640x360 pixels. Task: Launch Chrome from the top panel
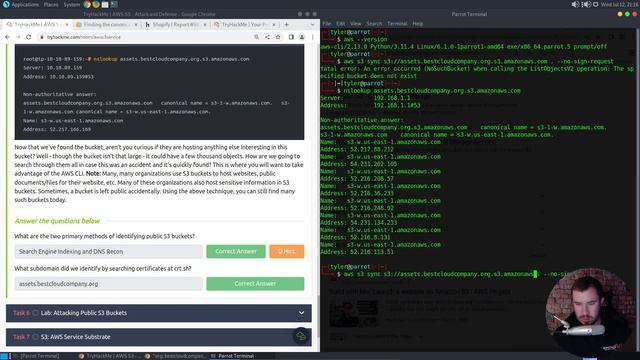(x=87, y=4)
